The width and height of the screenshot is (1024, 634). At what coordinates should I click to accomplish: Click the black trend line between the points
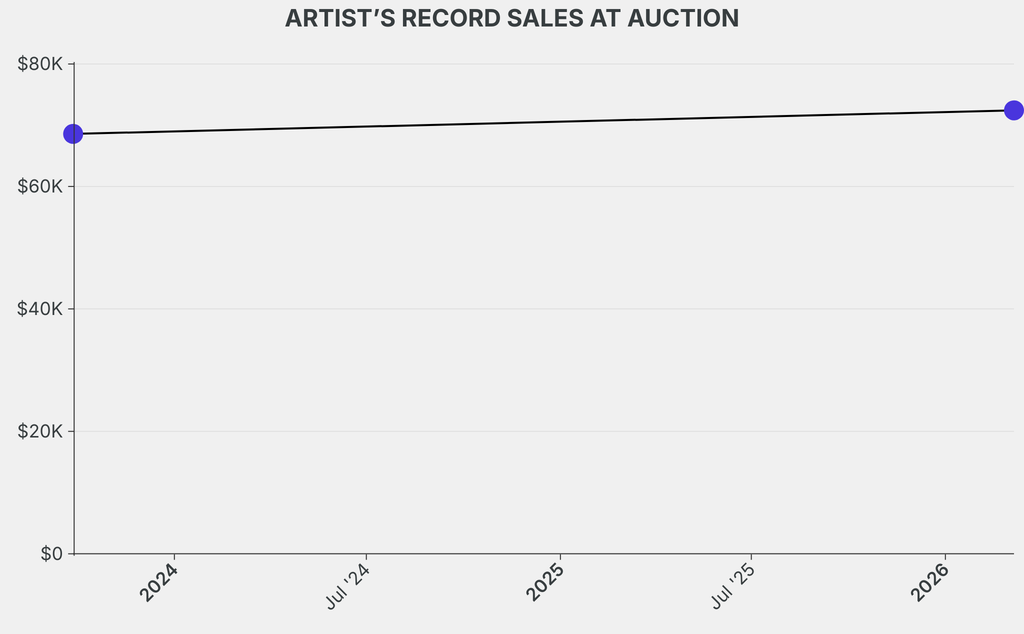(543, 122)
